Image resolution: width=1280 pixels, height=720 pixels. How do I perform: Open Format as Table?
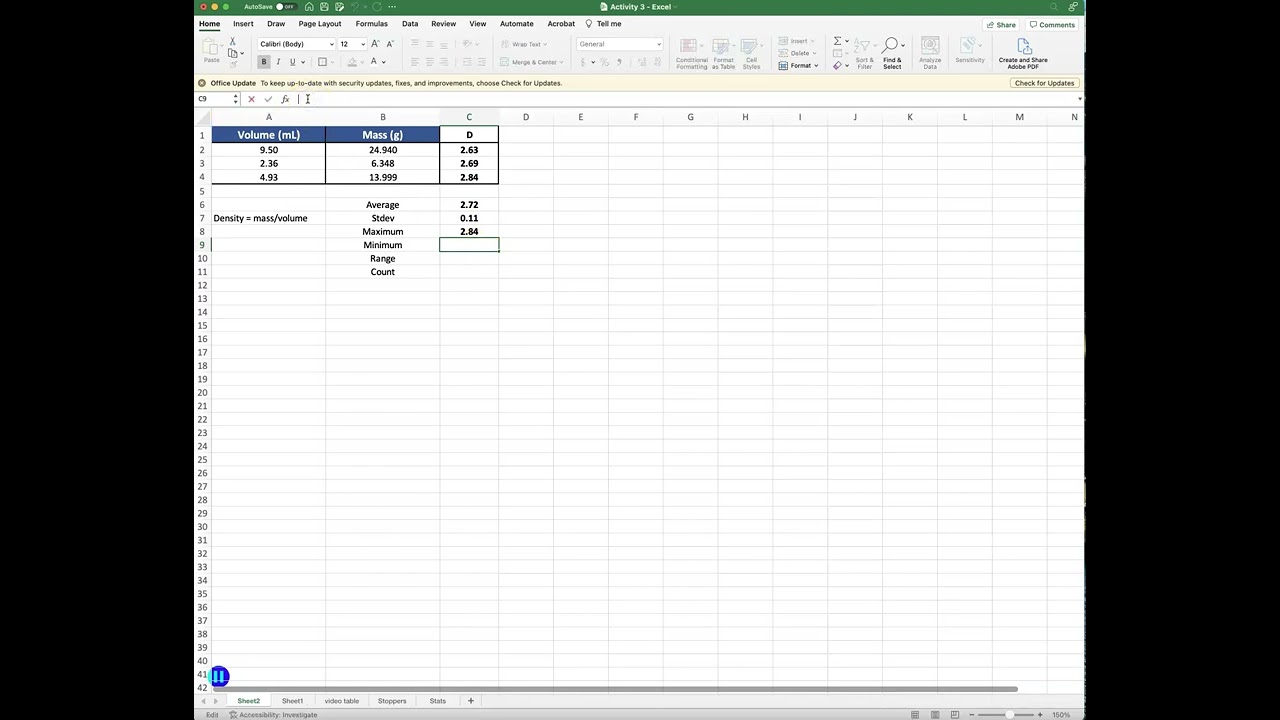tap(723, 53)
